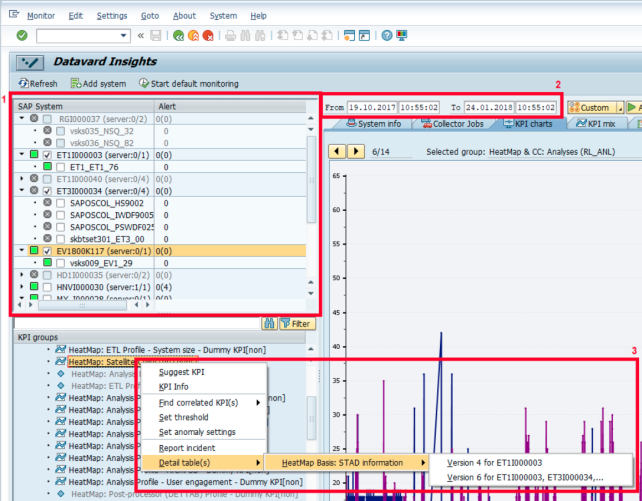This screenshot has width=642, height=501.
Task: Click the Save diskette icon
Action: coord(156,36)
